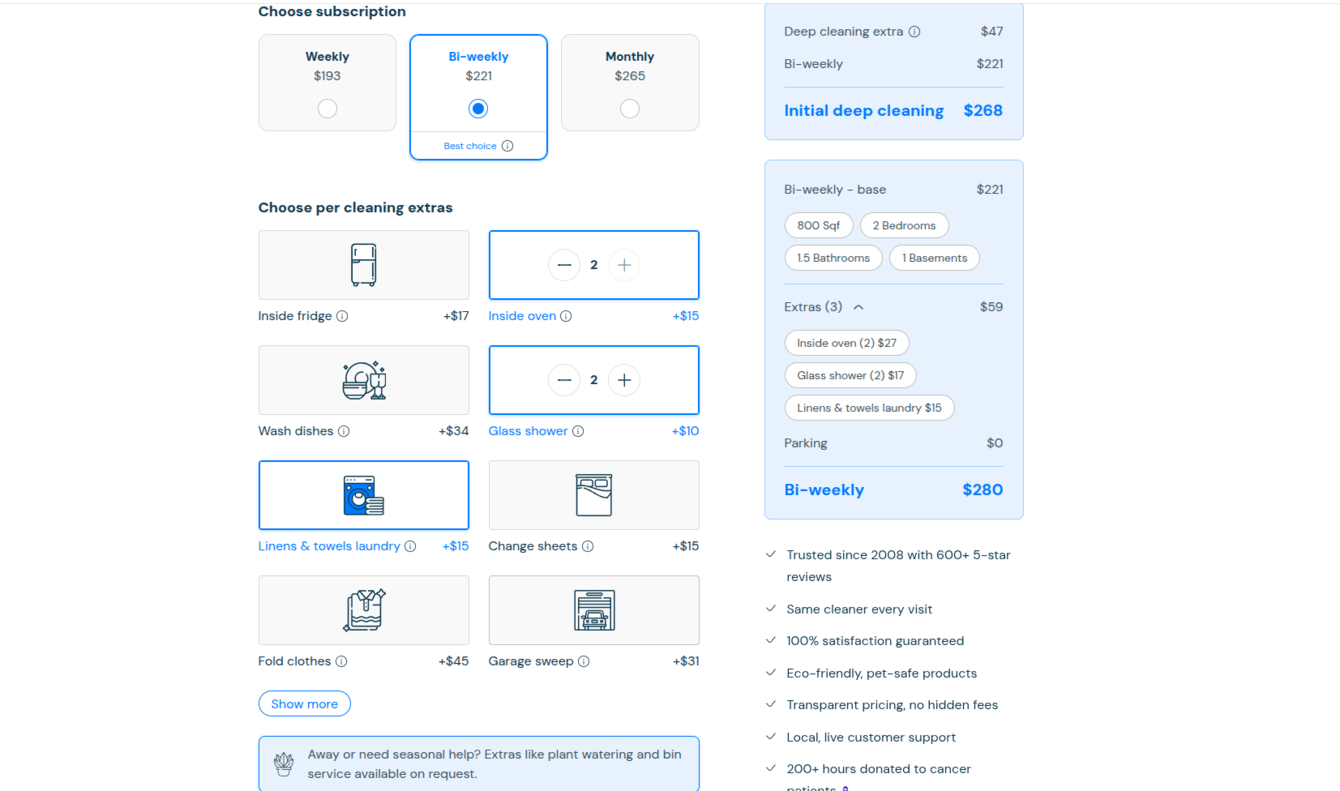The width and height of the screenshot is (1340, 791).
Task: Click the 2 Bedrooms summary chip
Action: 904,226
